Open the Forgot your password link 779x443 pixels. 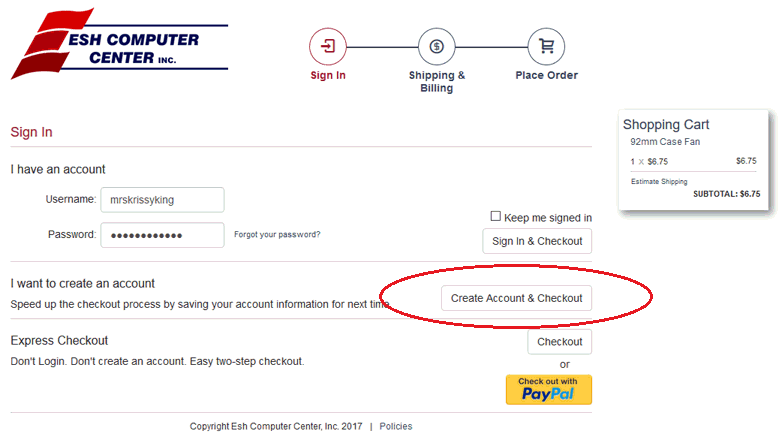277,235
